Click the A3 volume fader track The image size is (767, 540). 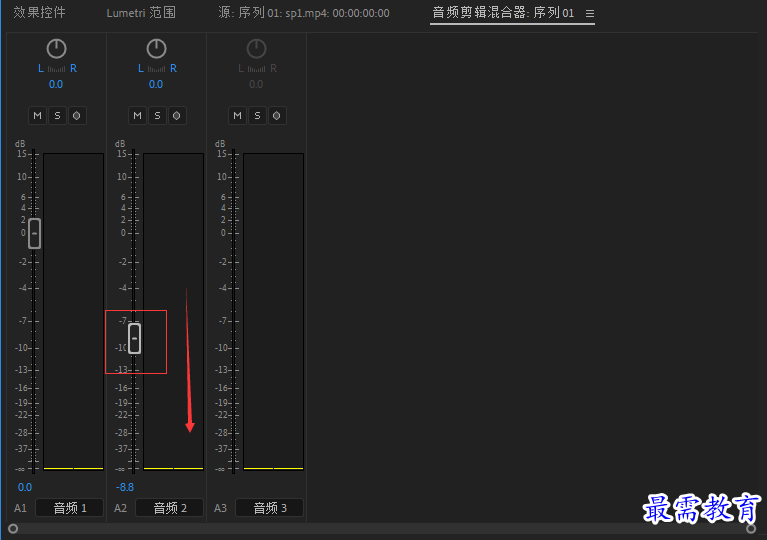(234, 311)
